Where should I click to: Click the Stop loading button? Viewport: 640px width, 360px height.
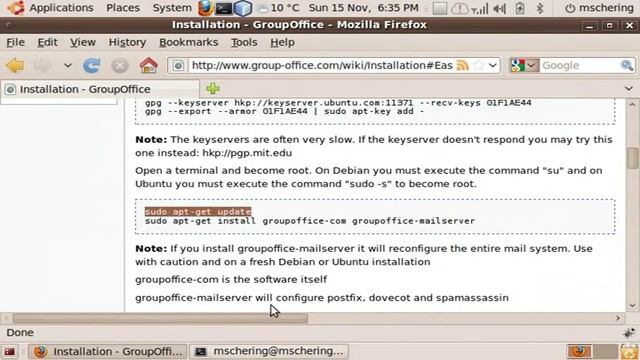(x=120, y=66)
